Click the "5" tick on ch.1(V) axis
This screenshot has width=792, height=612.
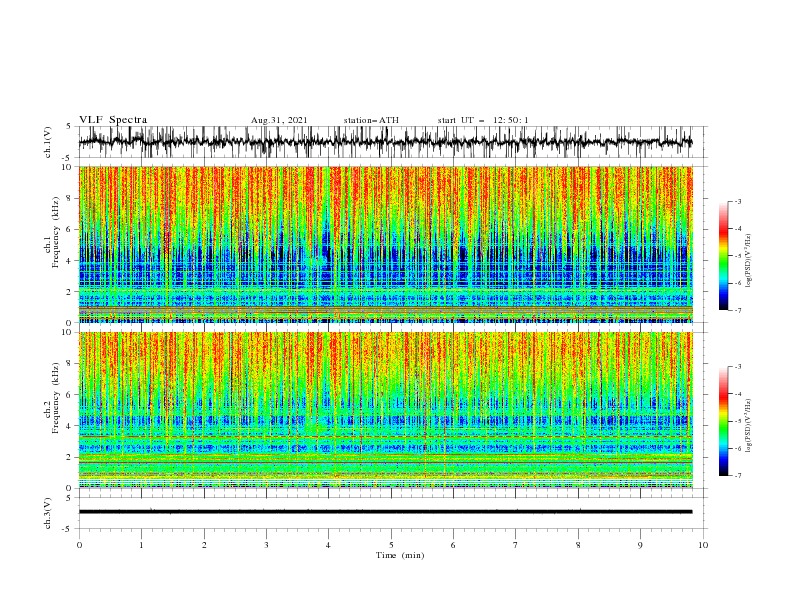click(x=69, y=126)
